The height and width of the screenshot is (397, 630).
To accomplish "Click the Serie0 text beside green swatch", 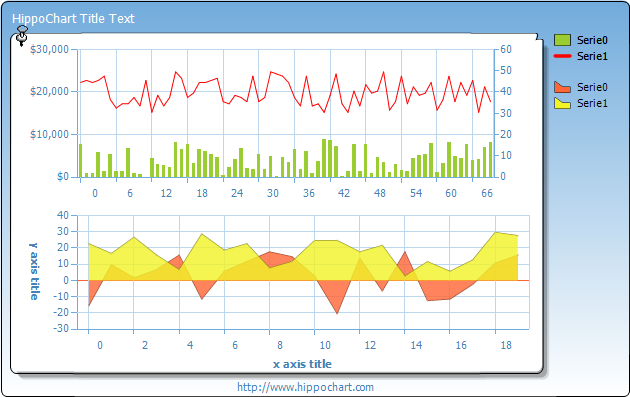I will click(x=592, y=40).
